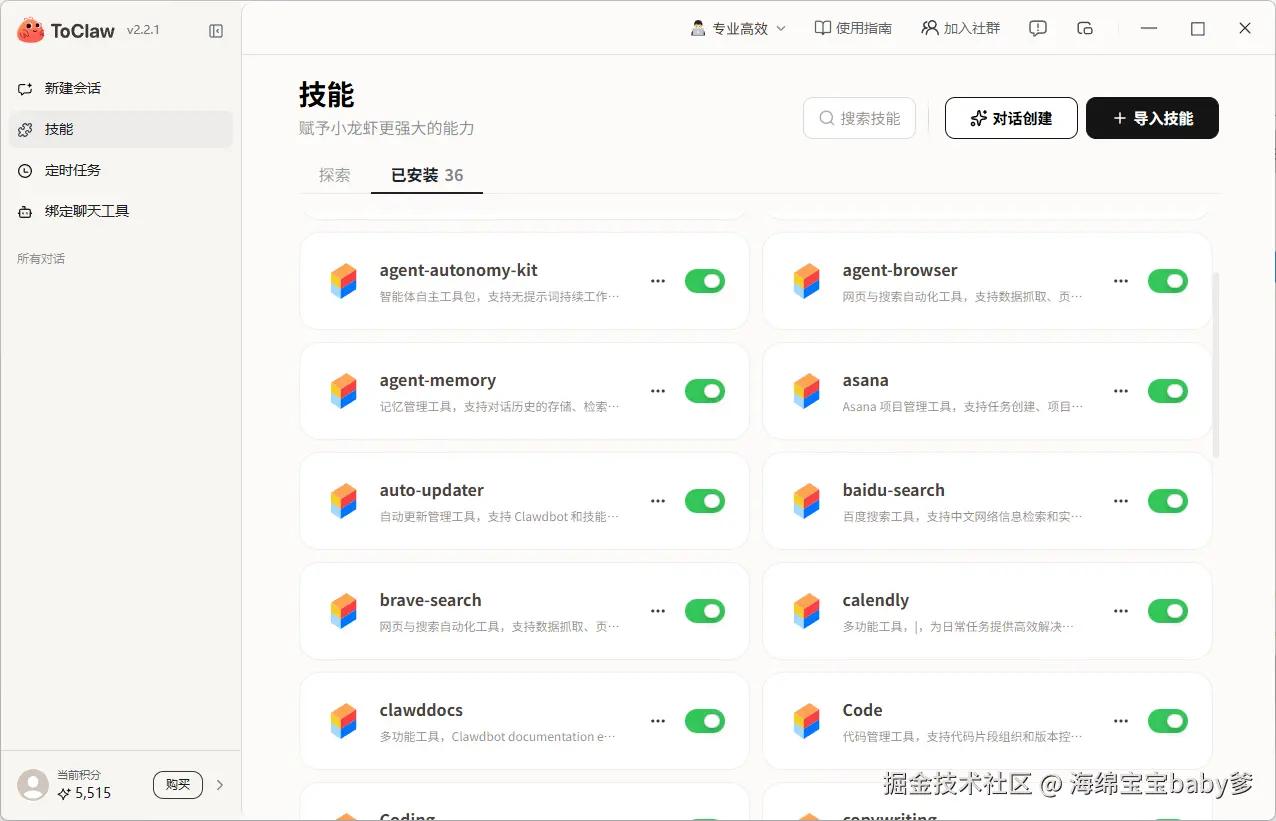Image resolution: width=1276 pixels, height=821 pixels.
Task: Click 5,515 points value
Action: [x=93, y=794]
